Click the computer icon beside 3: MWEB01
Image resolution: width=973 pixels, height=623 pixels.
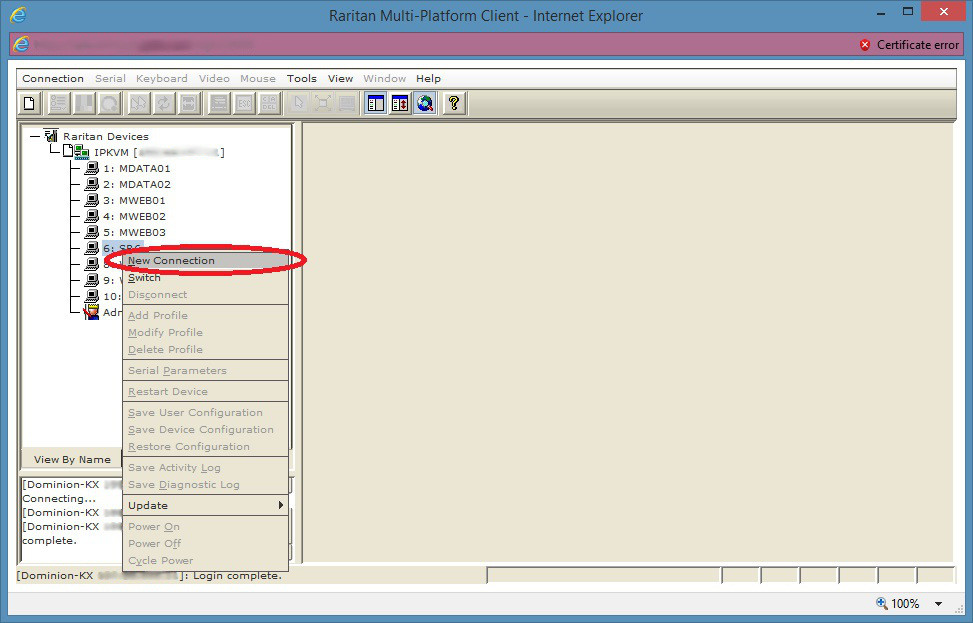[x=92, y=200]
